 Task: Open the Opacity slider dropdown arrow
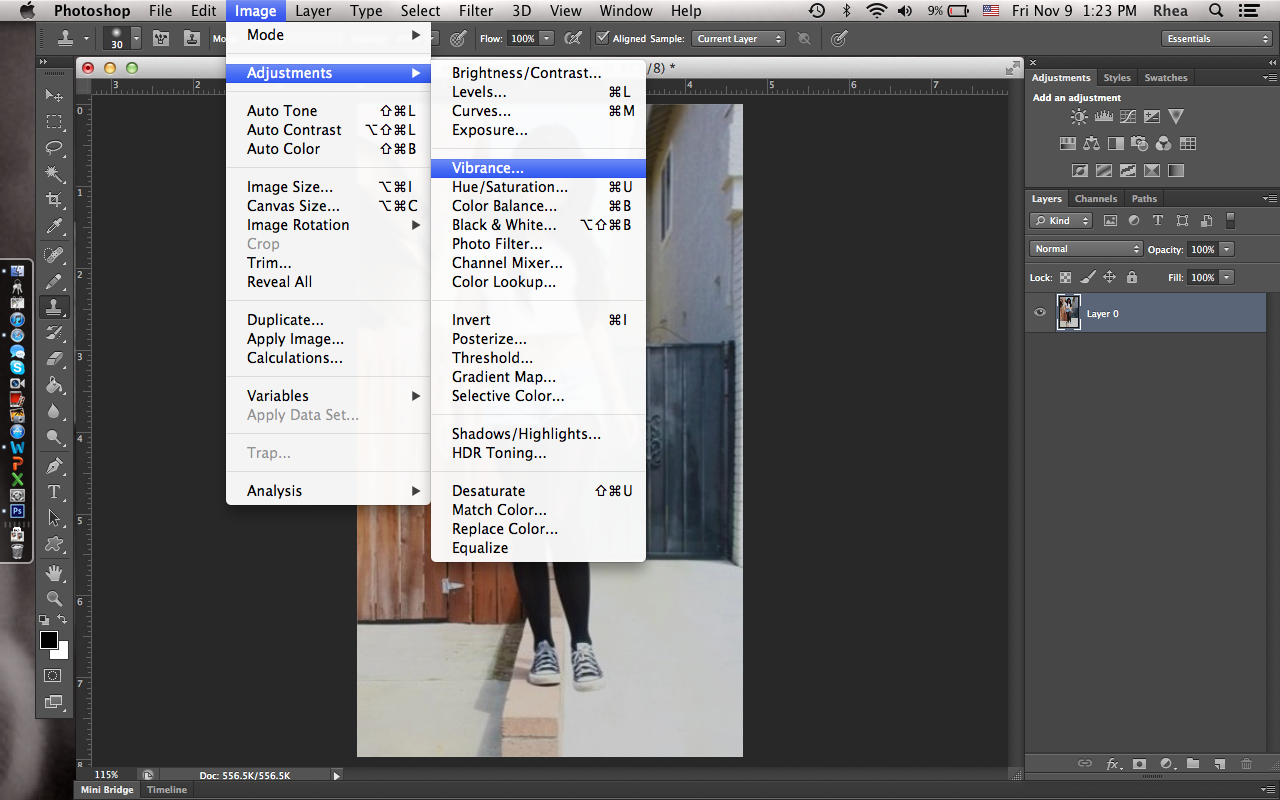(x=1227, y=249)
